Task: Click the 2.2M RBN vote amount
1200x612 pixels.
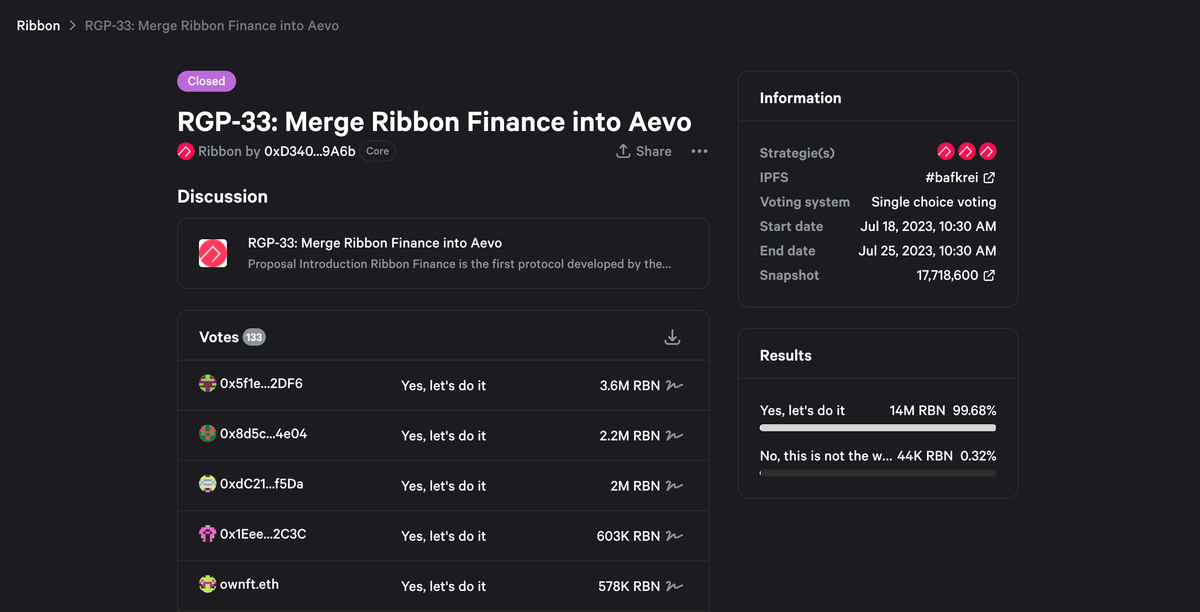Action: [x=630, y=435]
